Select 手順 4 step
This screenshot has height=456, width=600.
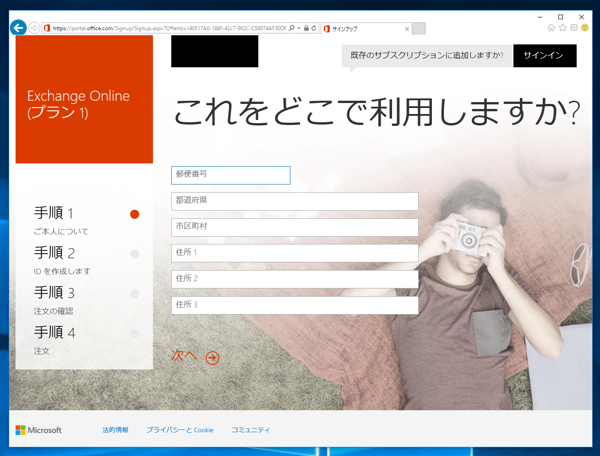[54, 332]
